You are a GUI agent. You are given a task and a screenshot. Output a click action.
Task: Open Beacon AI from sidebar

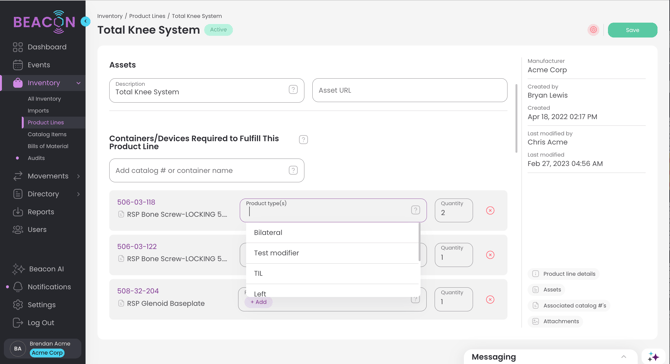46,269
